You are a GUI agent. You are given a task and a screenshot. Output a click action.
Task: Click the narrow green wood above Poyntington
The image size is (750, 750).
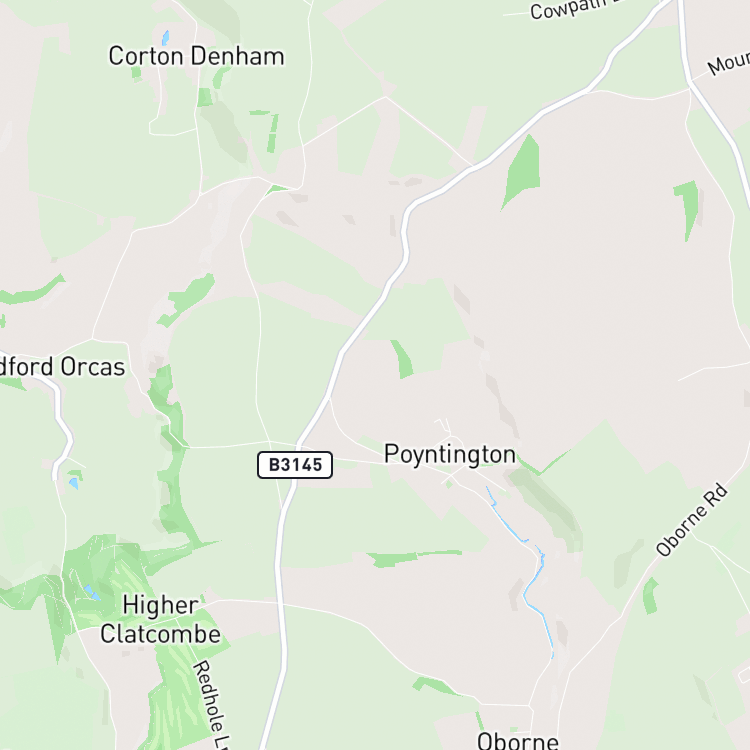pyautogui.click(x=402, y=359)
